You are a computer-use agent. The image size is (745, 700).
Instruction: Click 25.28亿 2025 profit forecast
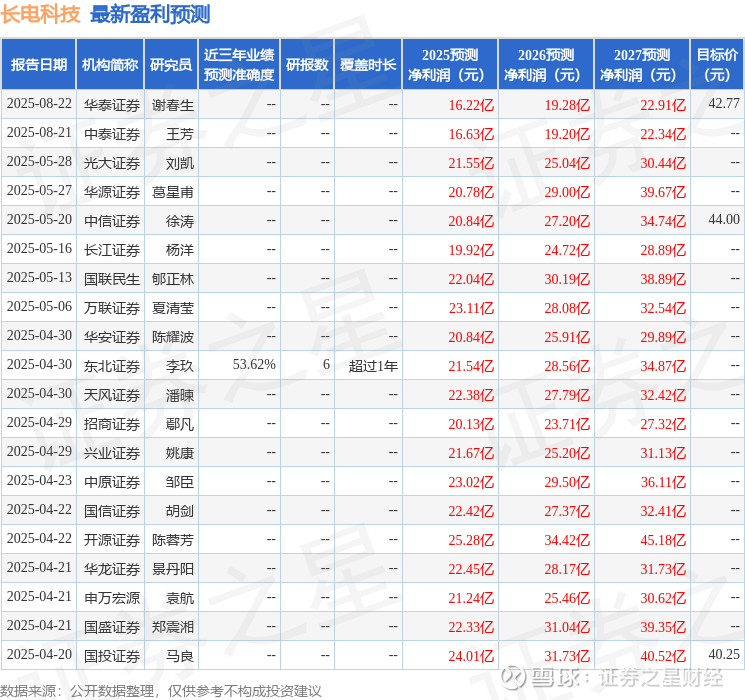[x=471, y=540]
